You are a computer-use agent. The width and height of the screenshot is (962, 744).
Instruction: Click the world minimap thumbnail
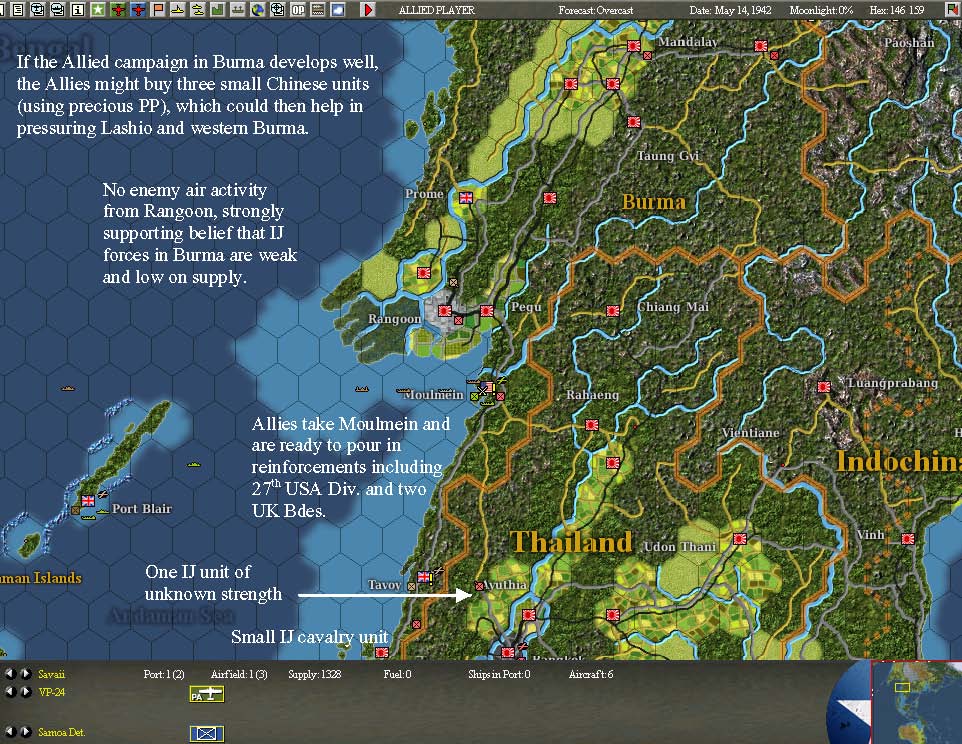pos(917,704)
